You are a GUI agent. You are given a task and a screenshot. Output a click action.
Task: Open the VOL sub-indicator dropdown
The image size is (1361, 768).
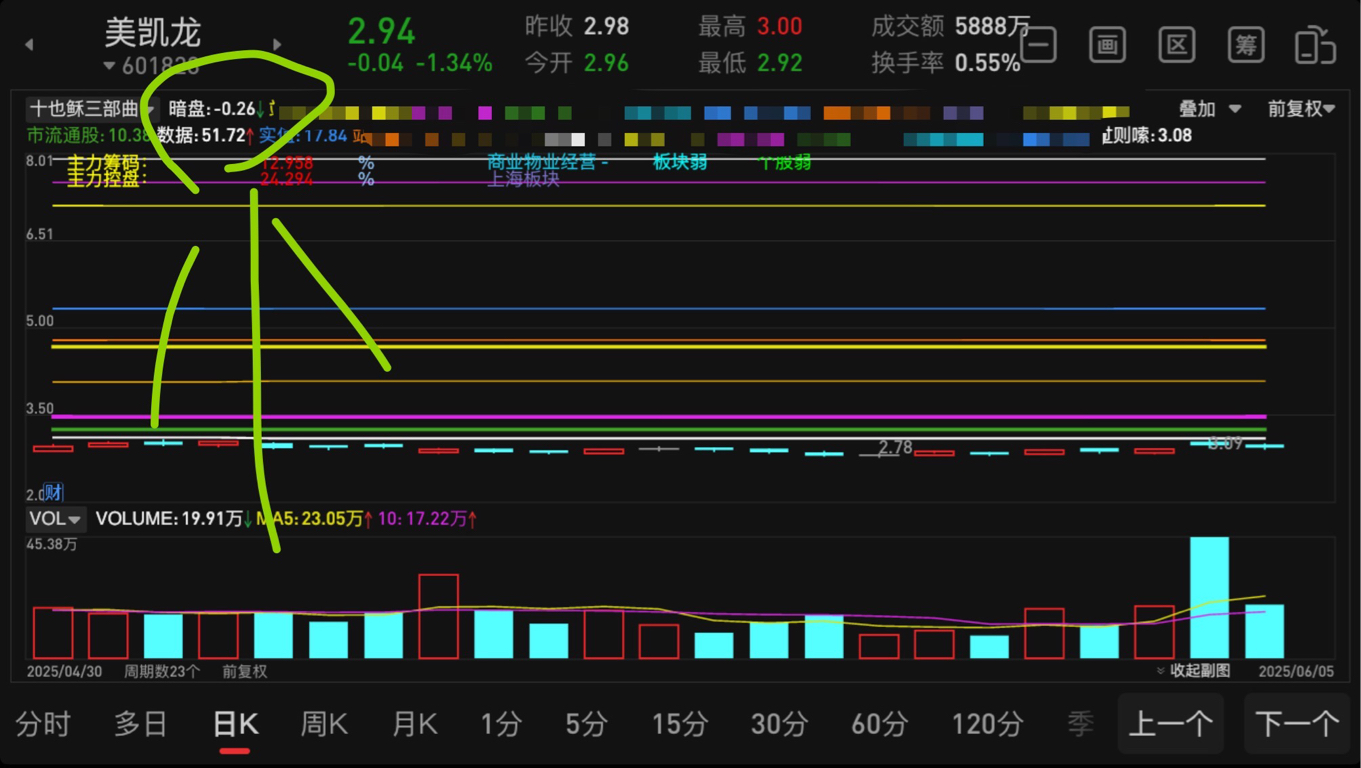tap(56, 519)
